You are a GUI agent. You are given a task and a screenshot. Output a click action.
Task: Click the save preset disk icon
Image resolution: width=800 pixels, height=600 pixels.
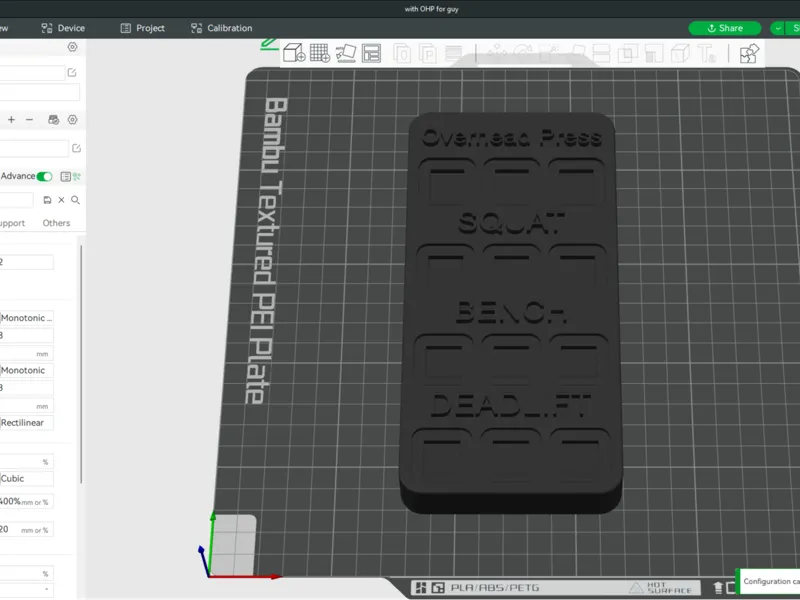click(47, 200)
